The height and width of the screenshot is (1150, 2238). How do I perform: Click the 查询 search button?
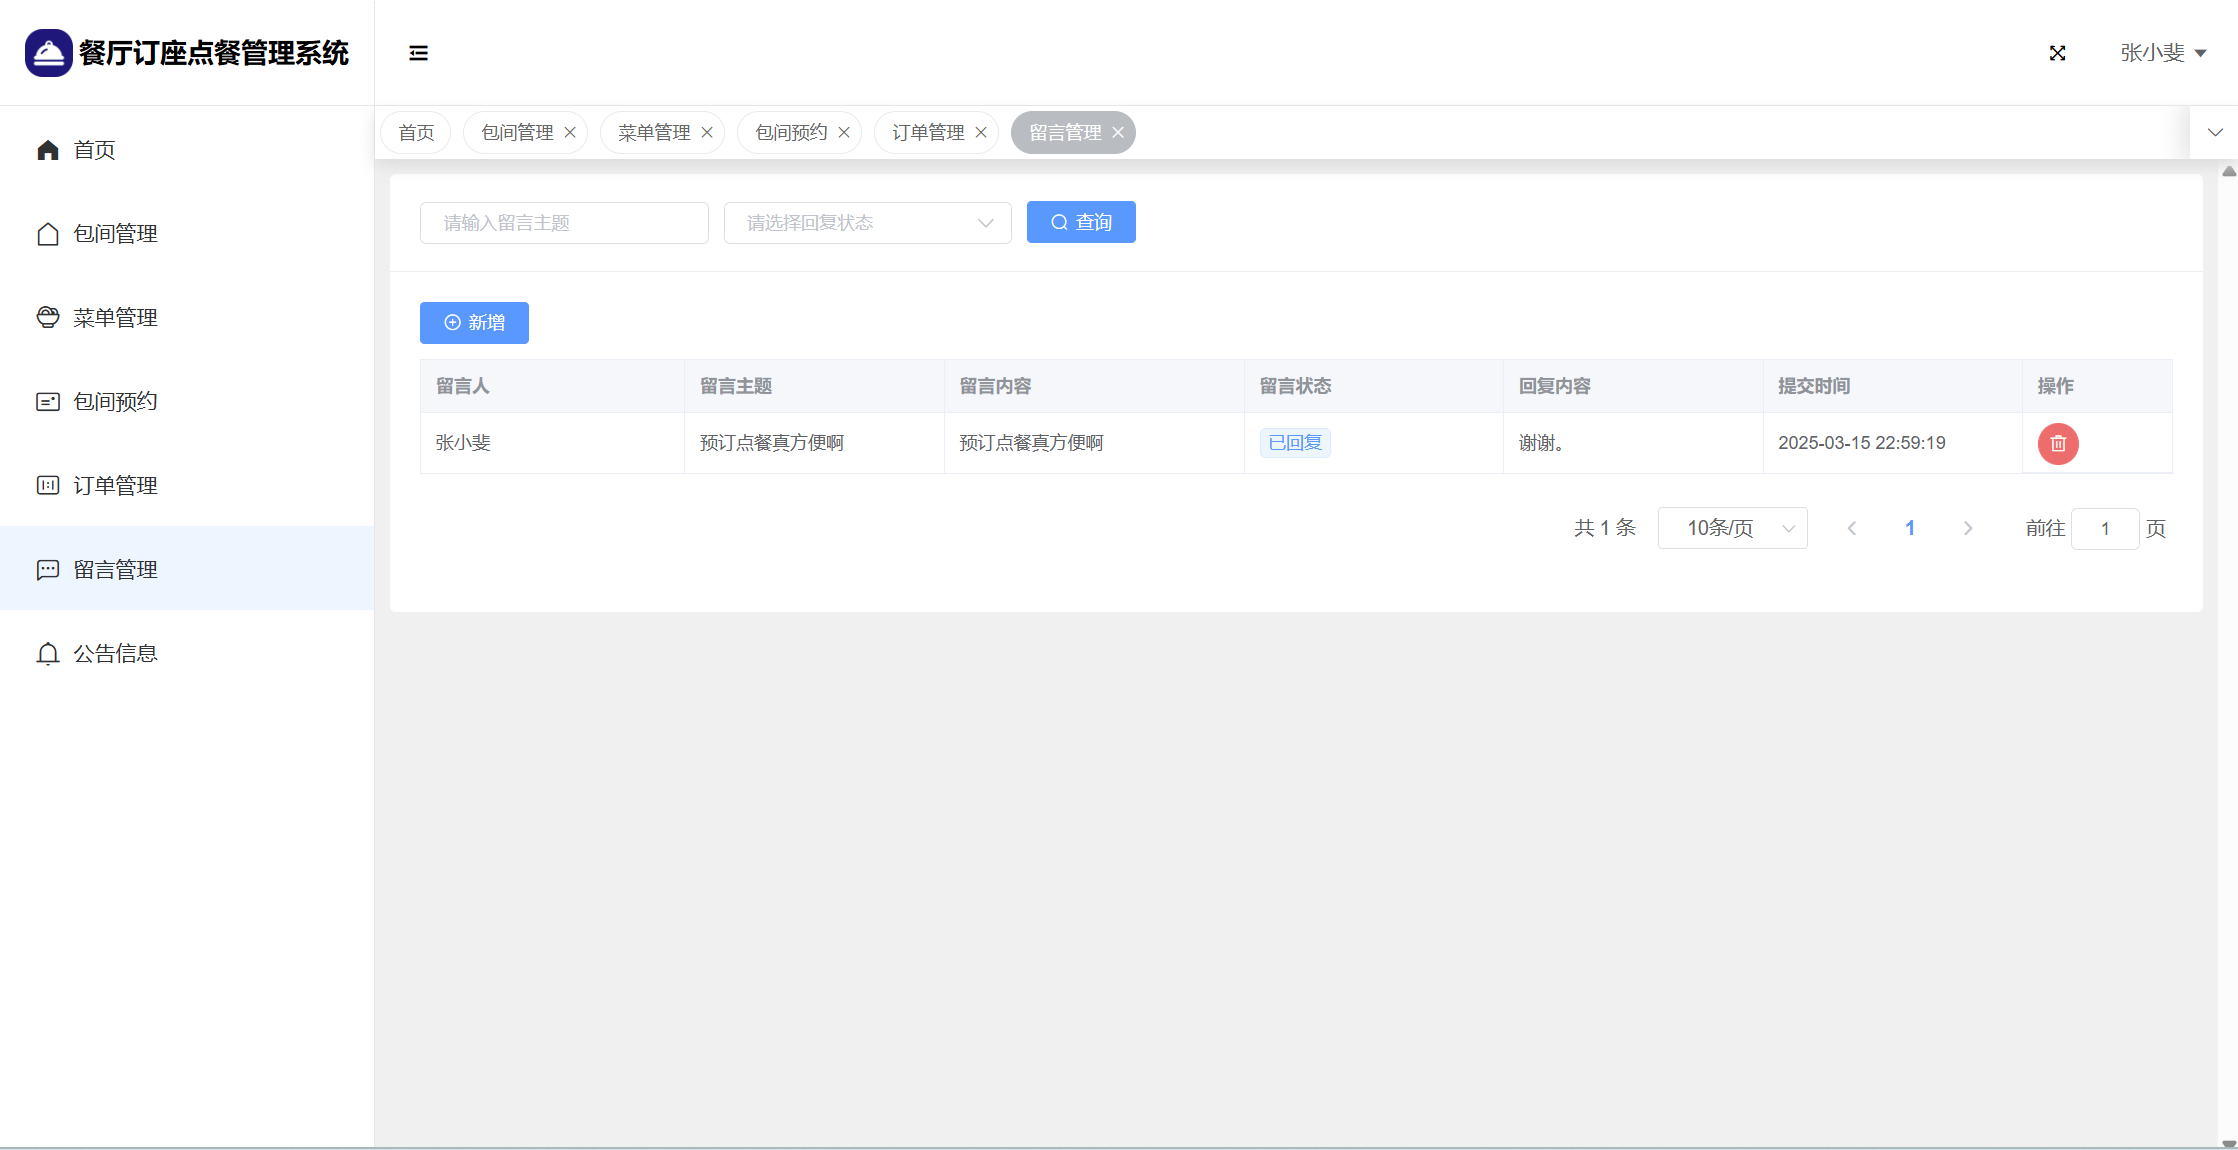(1081, 222)
